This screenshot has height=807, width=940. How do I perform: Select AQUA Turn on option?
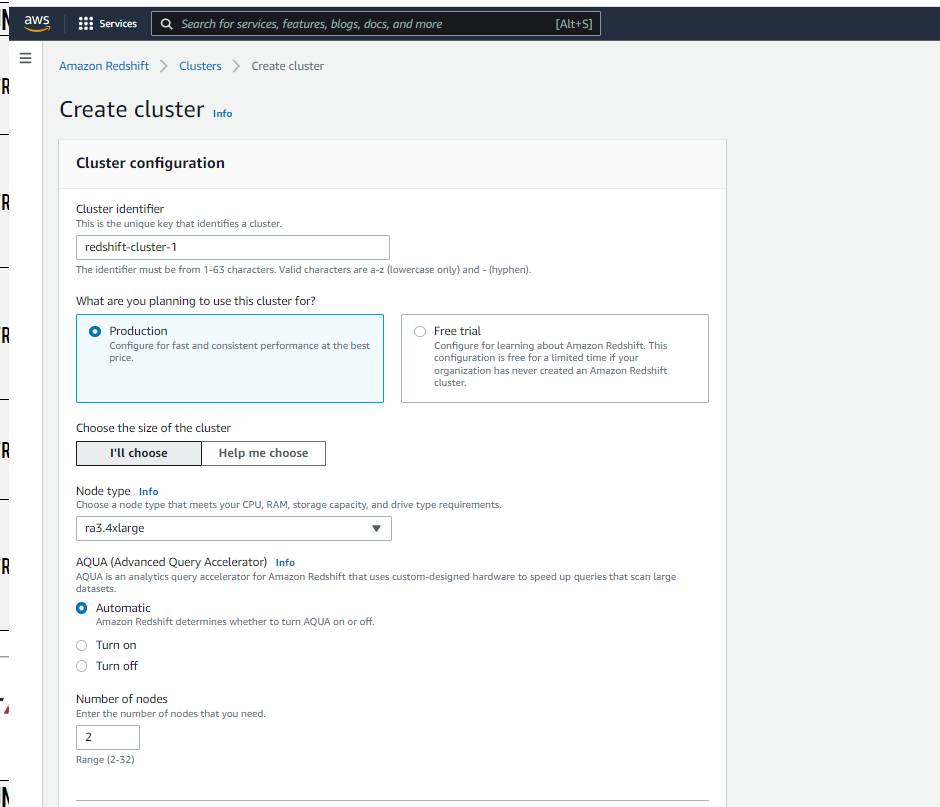[x=82, y=645]
